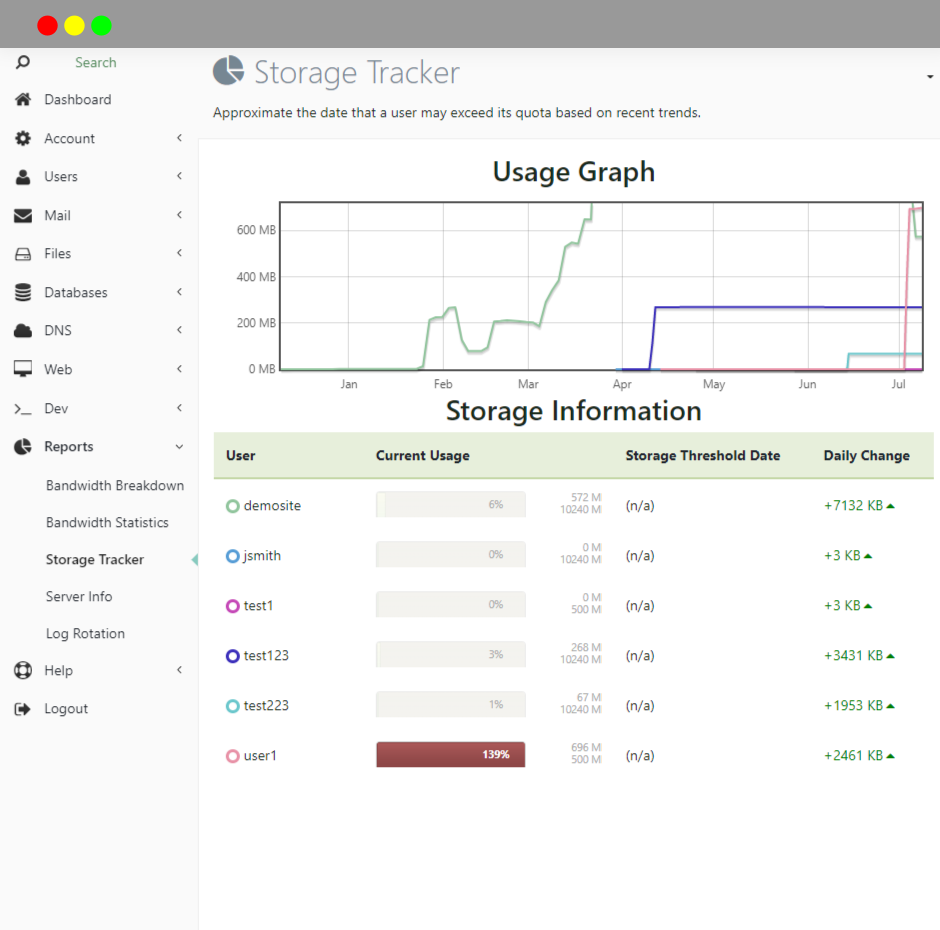Image resolution: width=940 pixels, height=930 pixels.
Task: Open Bandwidth Breakdown report
Action: [x=115, y=486]
